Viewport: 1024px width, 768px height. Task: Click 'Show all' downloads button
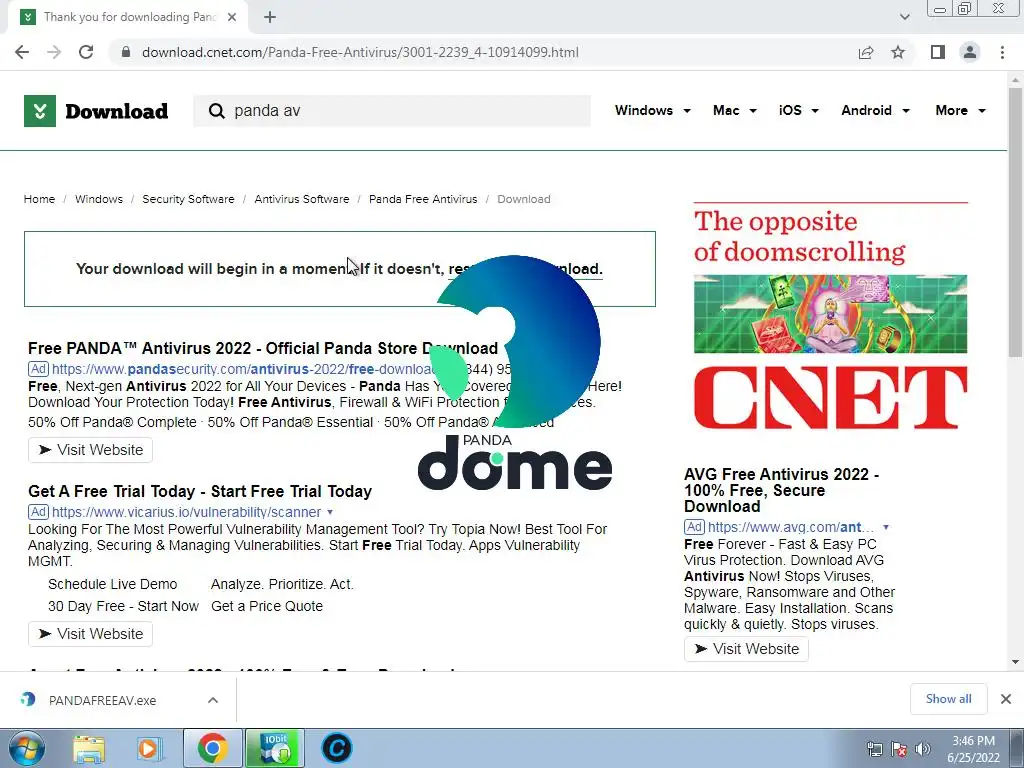pos(948,699)
